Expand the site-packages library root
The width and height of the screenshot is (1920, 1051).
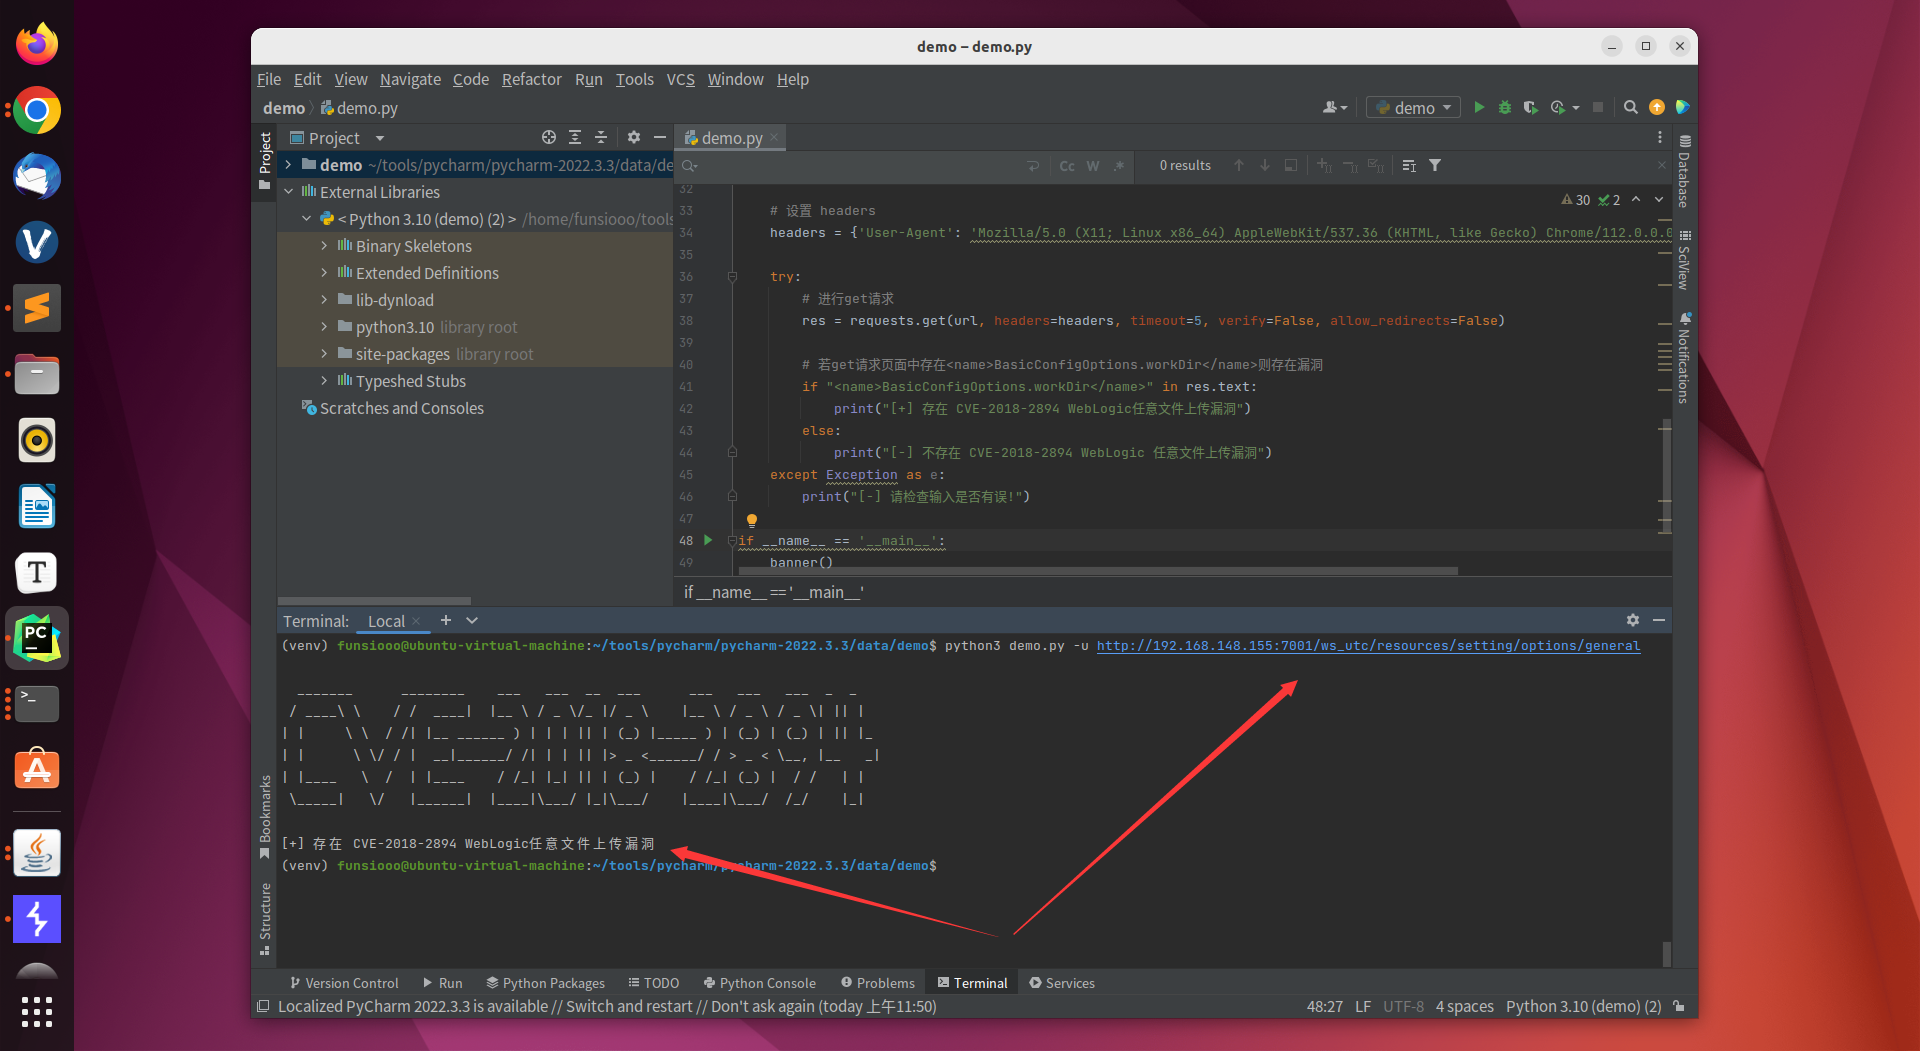(x=324, y=354)
